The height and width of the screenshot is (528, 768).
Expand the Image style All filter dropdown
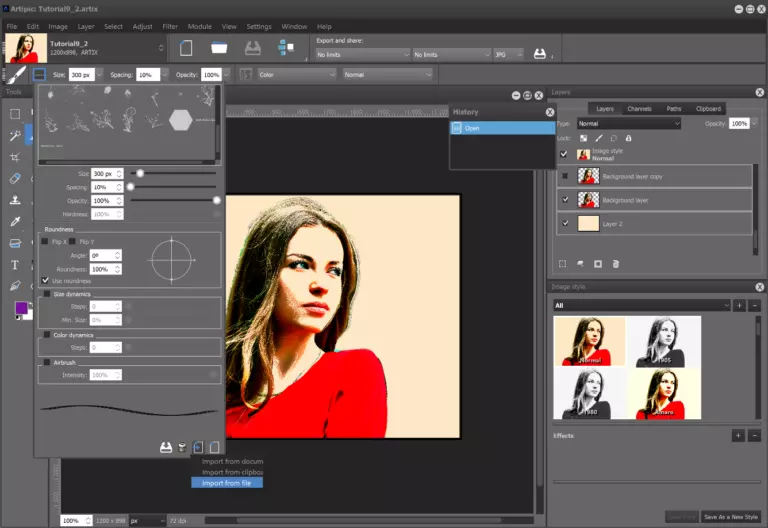point(640,305)
